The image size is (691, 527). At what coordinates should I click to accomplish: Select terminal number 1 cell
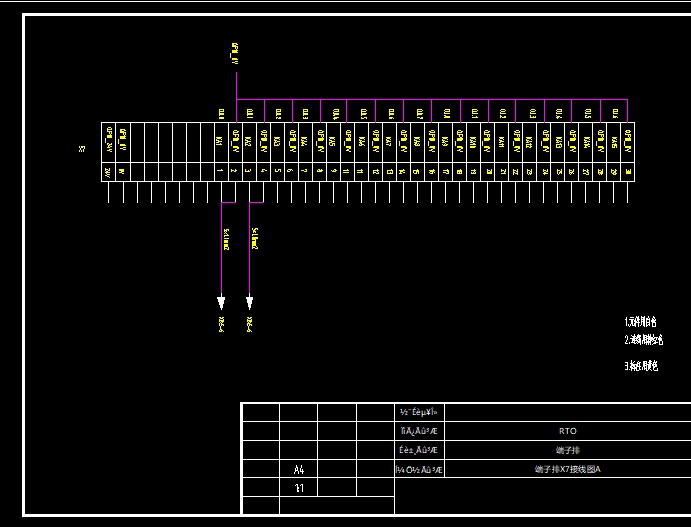point(221,171)
